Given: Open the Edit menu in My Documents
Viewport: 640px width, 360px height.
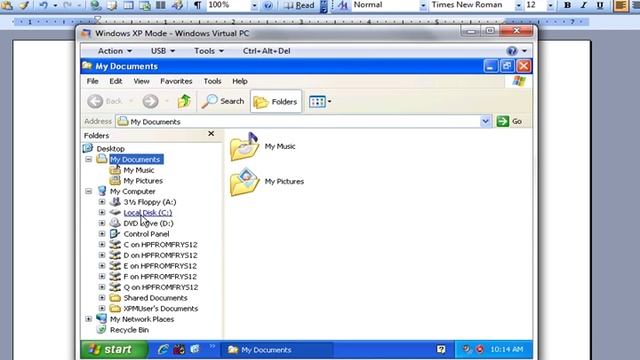Looking at the screenshot, I should click(116, 81).
